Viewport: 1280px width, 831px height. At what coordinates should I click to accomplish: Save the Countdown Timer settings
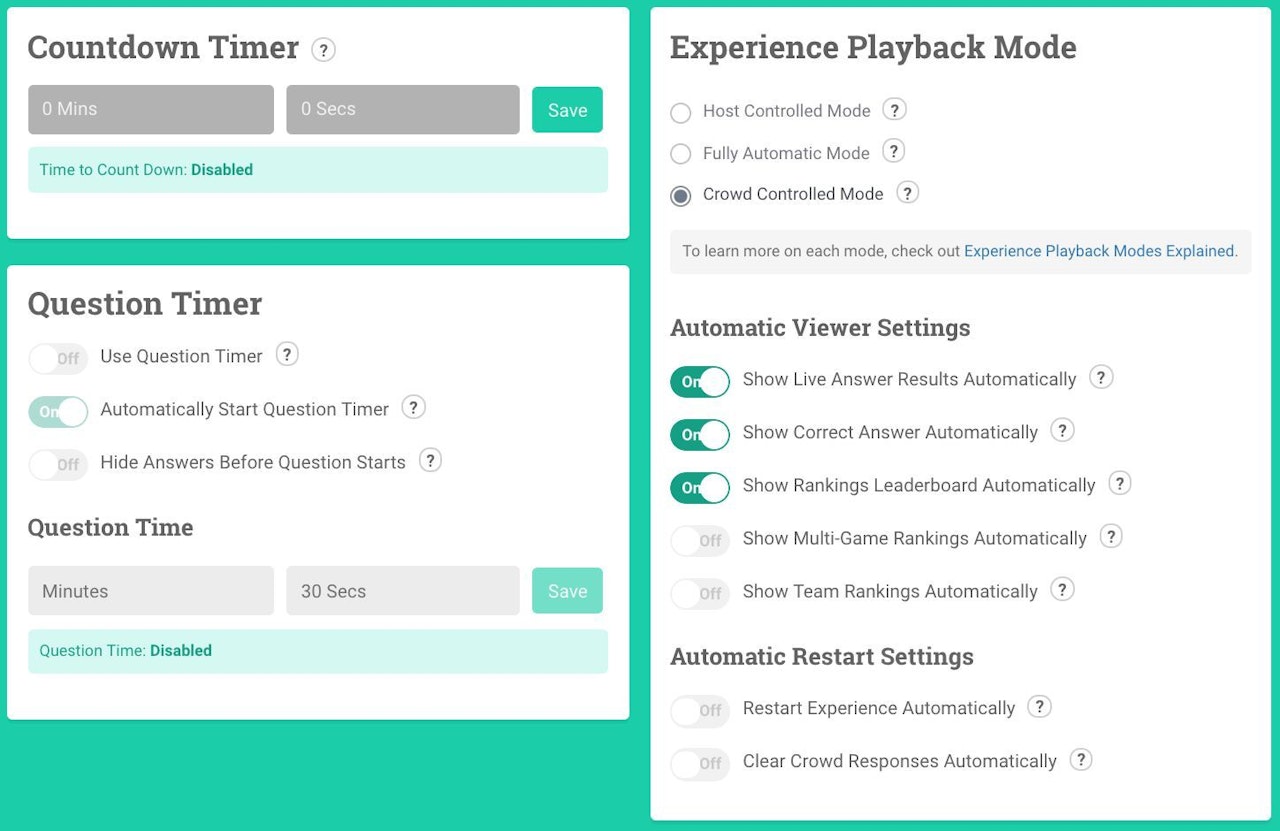tap(567, 110)
